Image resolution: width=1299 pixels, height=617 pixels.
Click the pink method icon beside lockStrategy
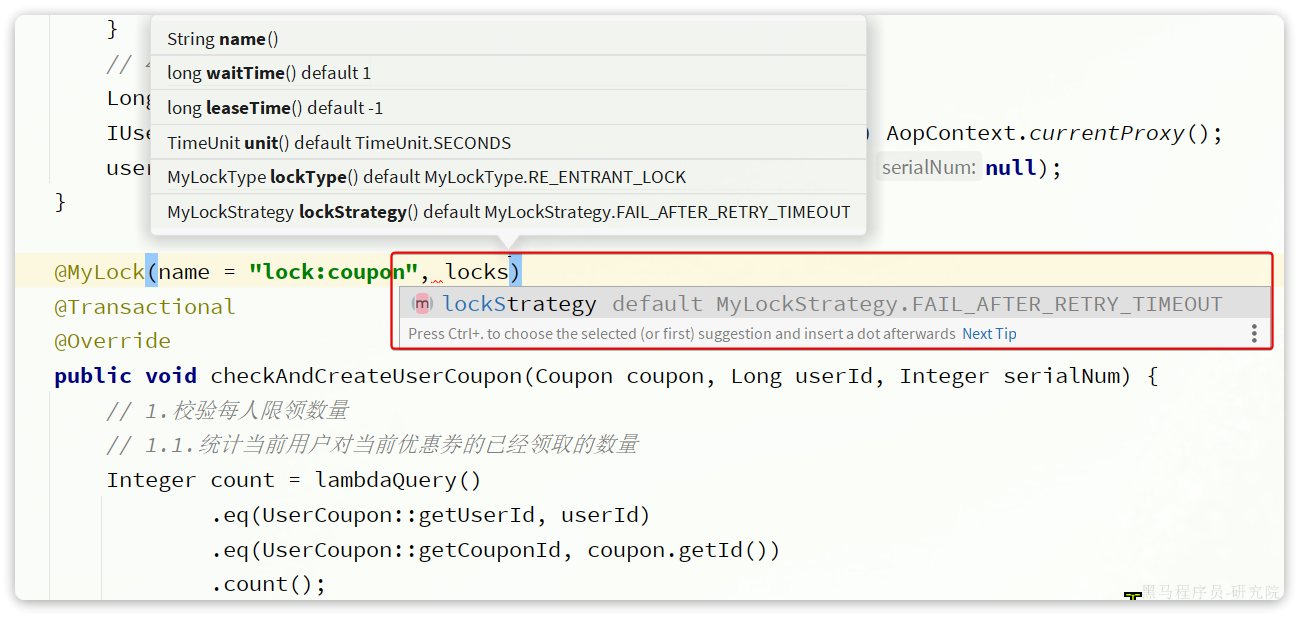(x=422, y=304)
